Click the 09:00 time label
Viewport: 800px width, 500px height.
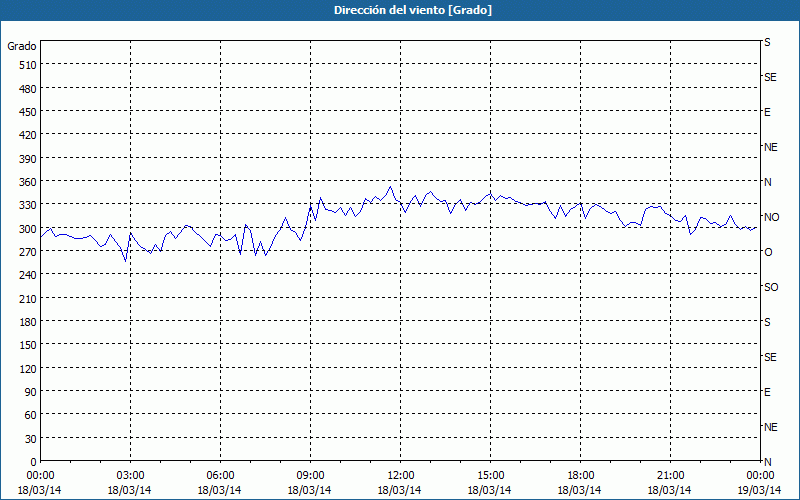pos(310,476)
